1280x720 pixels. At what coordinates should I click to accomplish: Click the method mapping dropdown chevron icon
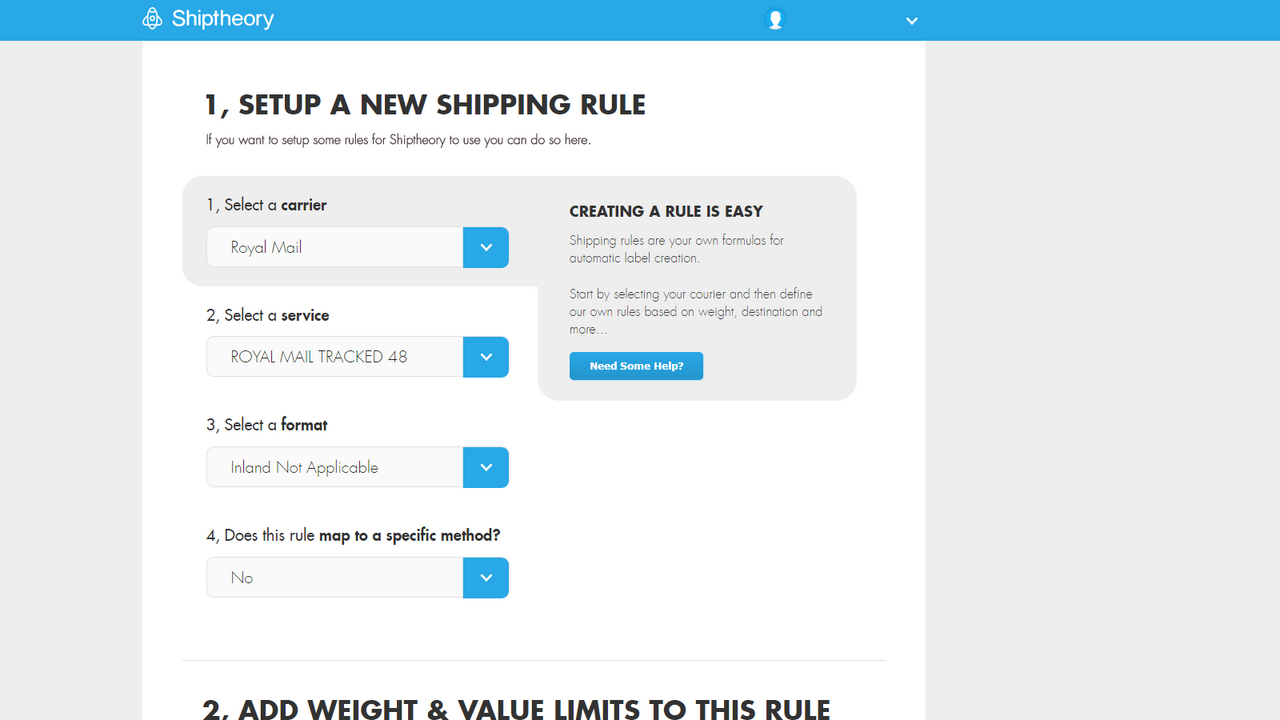[485, 577]
